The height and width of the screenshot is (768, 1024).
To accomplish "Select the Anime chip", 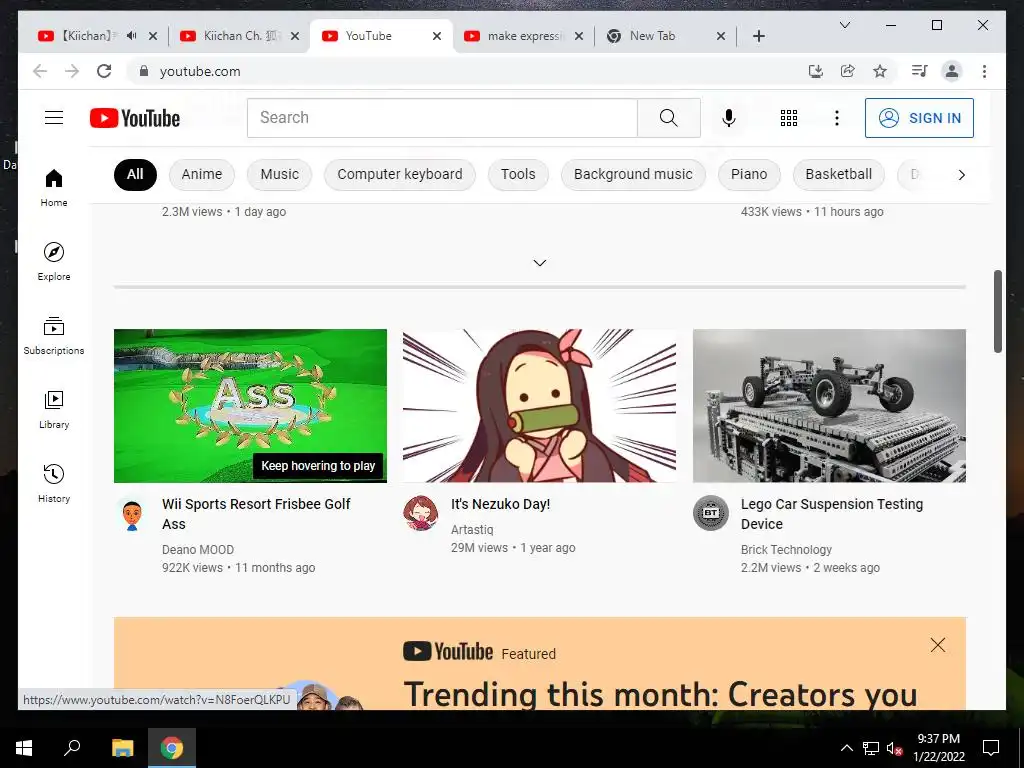I will click(x=202, y=174).
